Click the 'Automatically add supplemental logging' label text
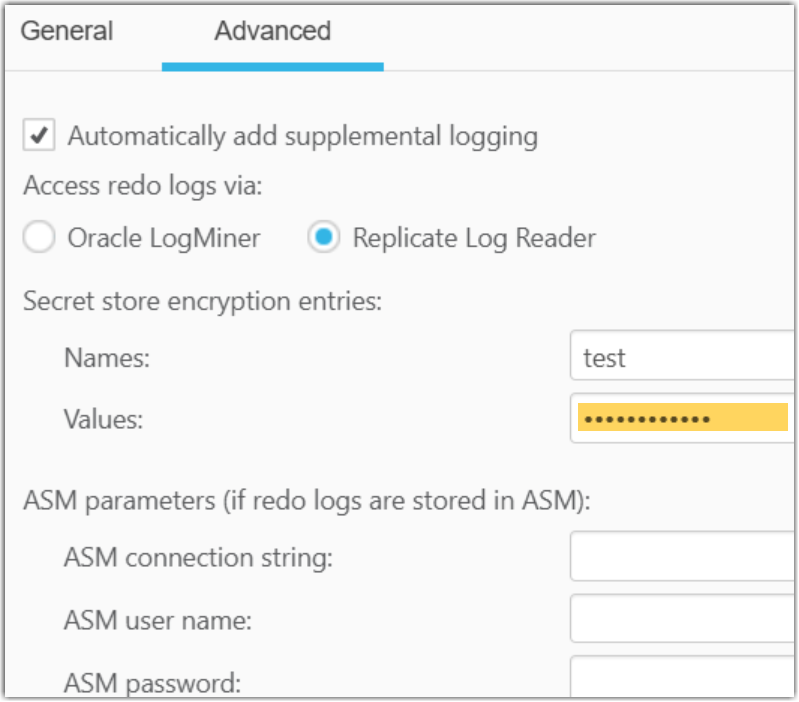The image size is (799, 702). pyautogui.click(x=302, y=136)
